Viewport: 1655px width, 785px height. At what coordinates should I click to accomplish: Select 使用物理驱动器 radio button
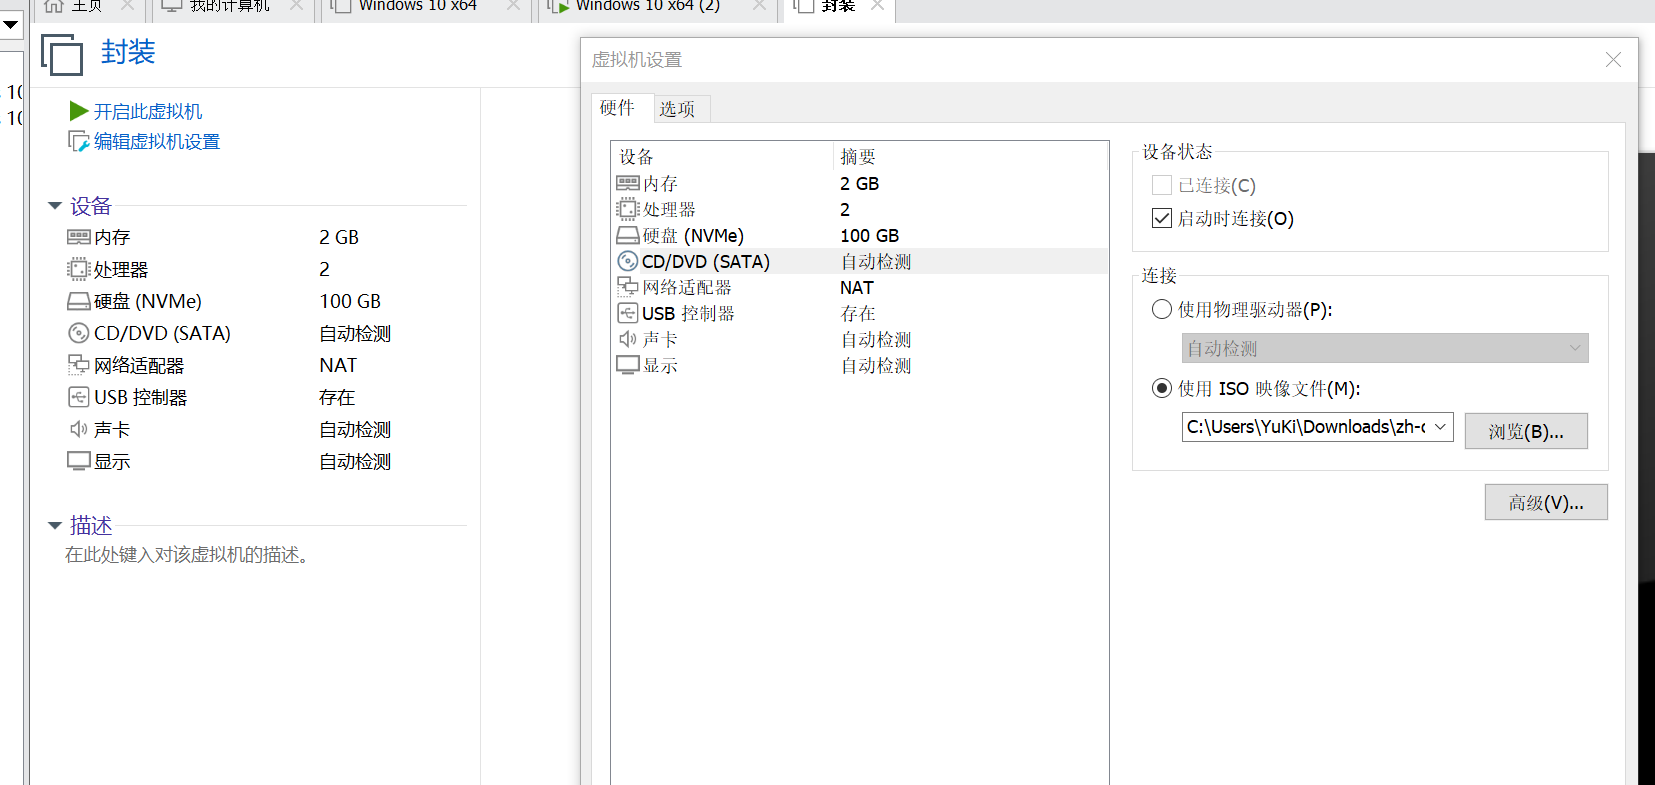1162,310
